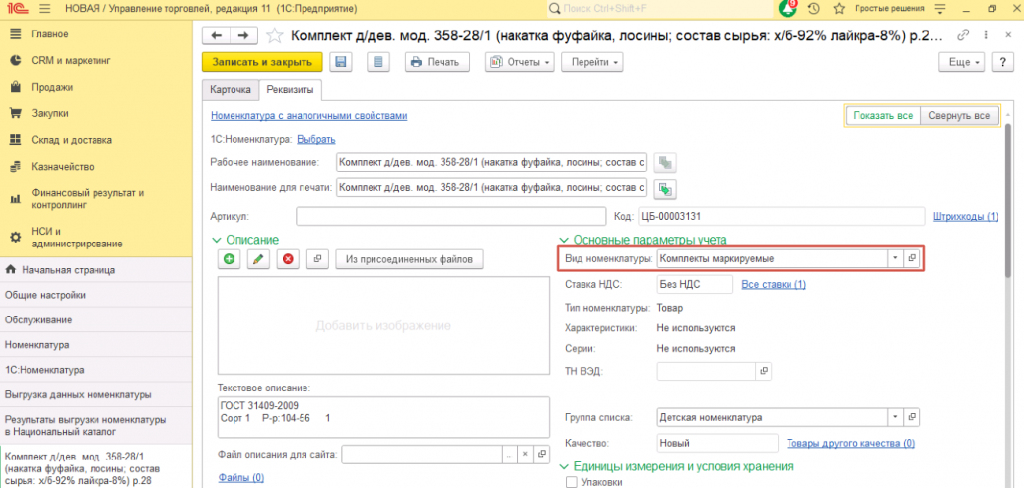Click green plus add image button
Screen dimensions: 1024x488
click(230, 259)
